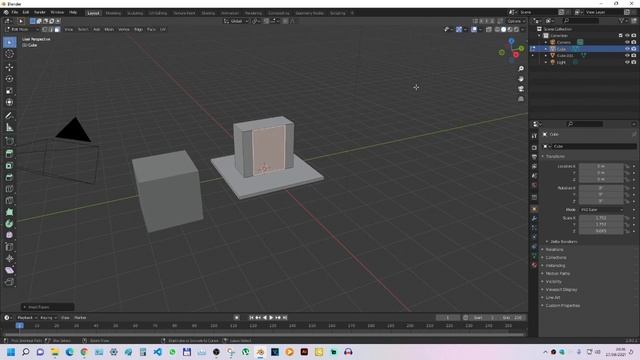Open the Edit menu
The image size is (640, 360).
26,12
